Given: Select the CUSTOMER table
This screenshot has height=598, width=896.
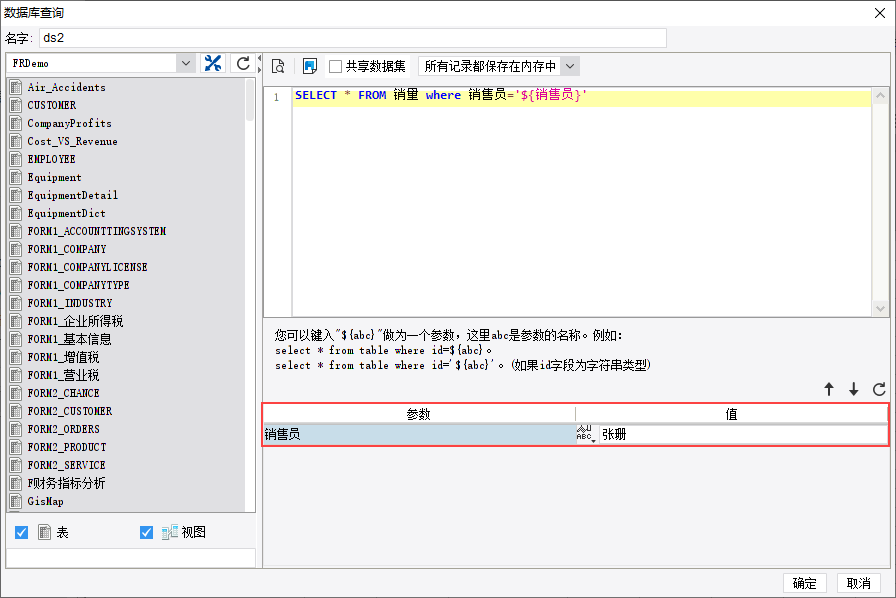Looking at the screenshot, I should click(x=52, y=105).
